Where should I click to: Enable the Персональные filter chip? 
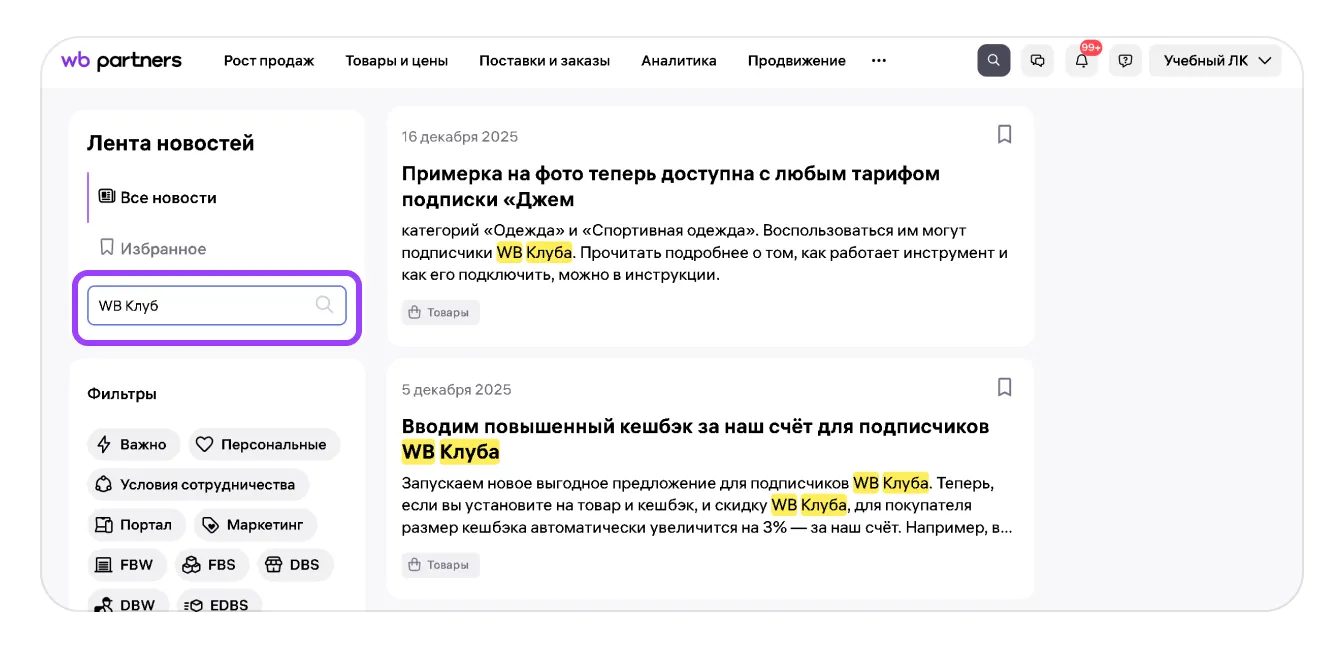264,444
